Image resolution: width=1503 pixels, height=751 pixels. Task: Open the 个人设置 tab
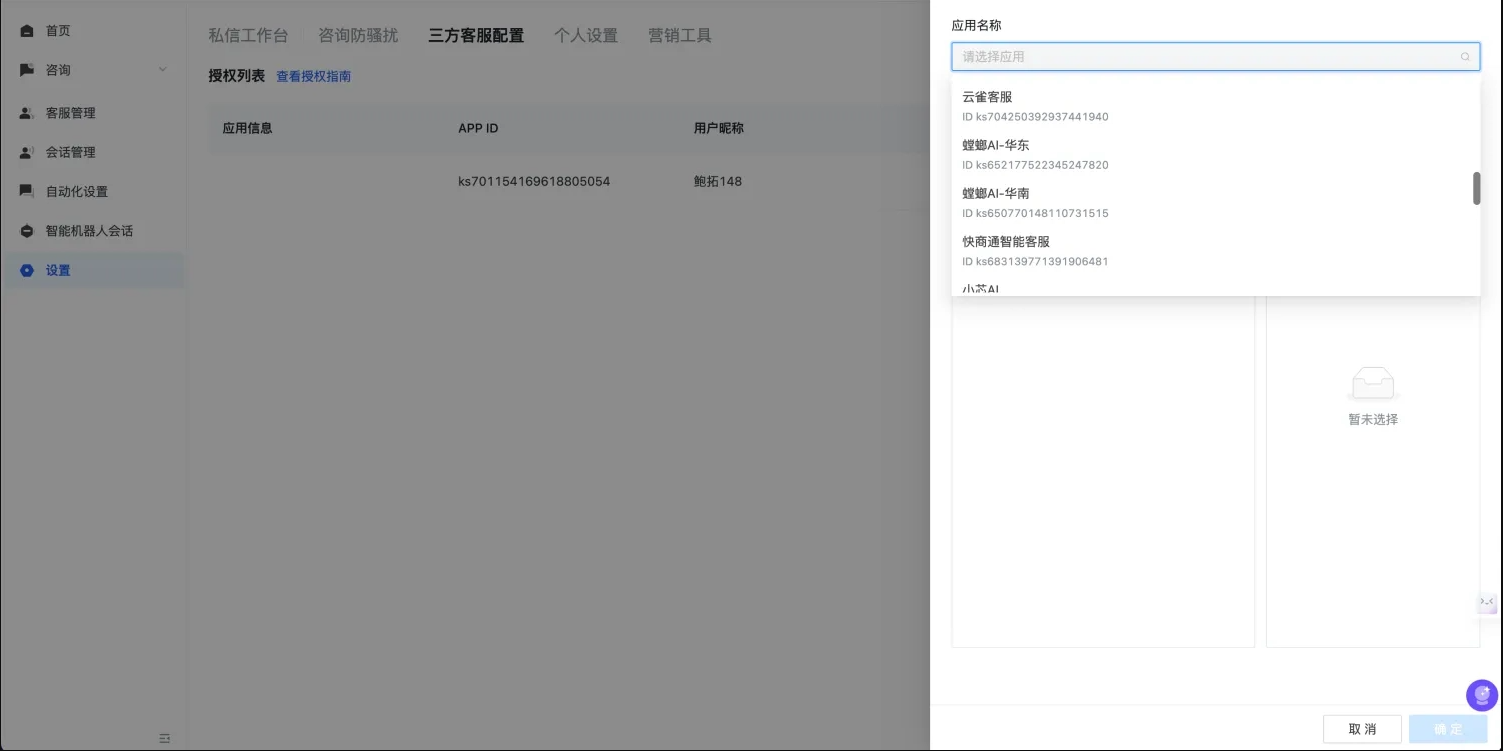point(586,35)
